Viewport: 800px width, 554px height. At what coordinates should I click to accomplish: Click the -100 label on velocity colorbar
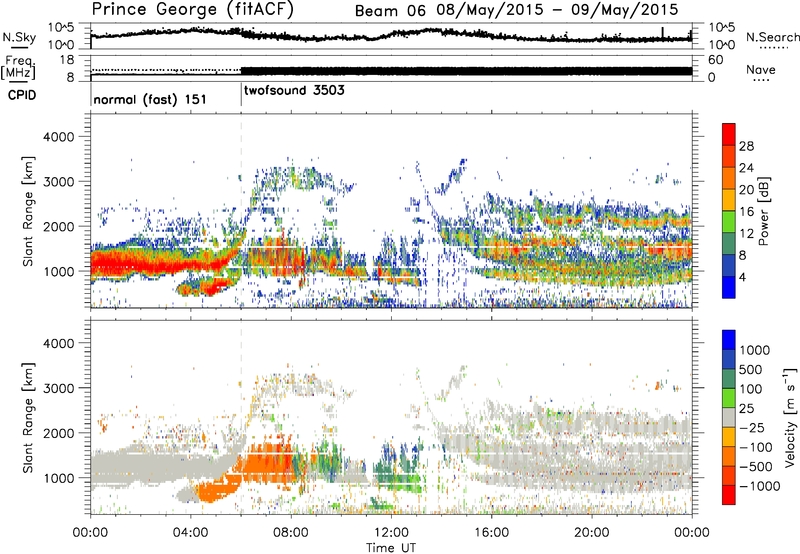click(756, 447)
